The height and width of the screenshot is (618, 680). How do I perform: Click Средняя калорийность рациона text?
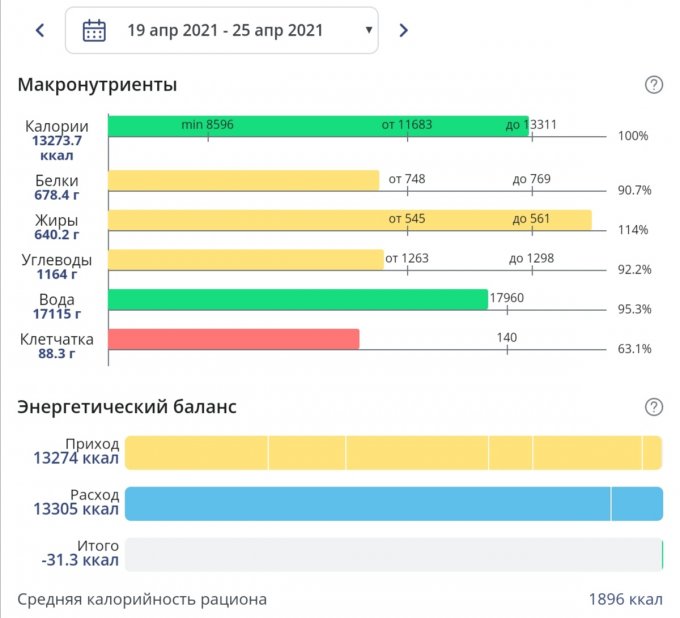click(142, 600)
